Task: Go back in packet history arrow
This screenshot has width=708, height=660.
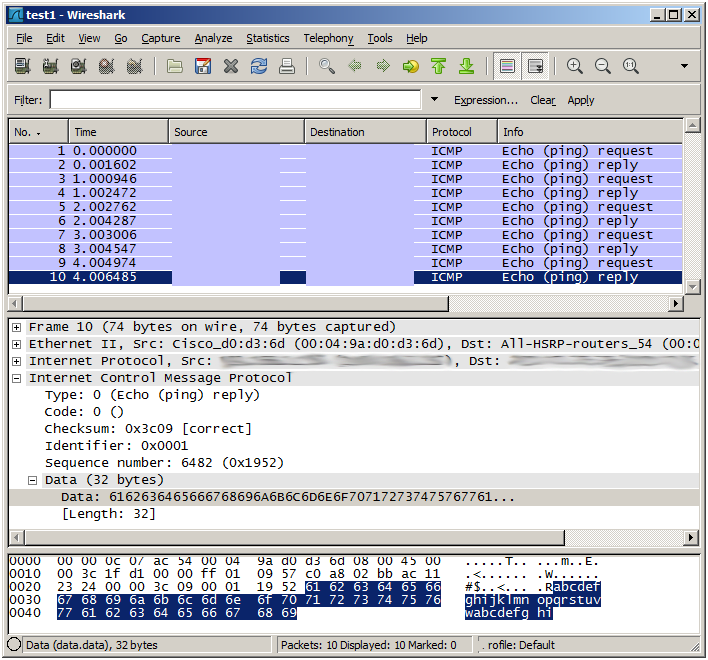Action: point(355,66)
